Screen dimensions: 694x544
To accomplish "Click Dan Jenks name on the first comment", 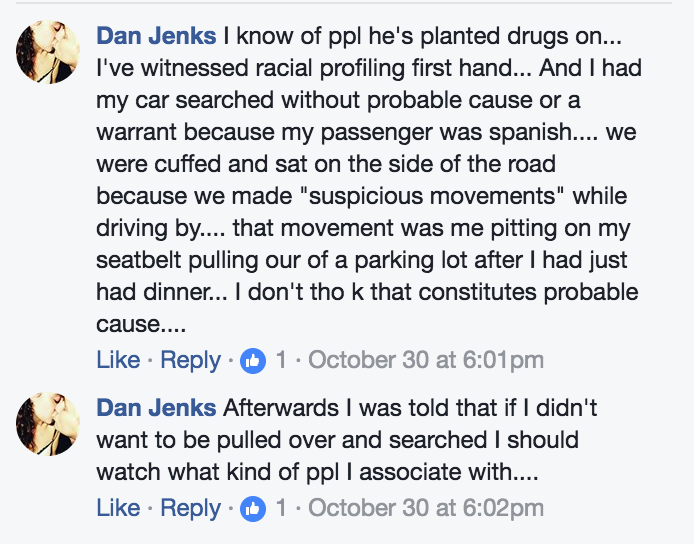I will (x=156, y=36).
